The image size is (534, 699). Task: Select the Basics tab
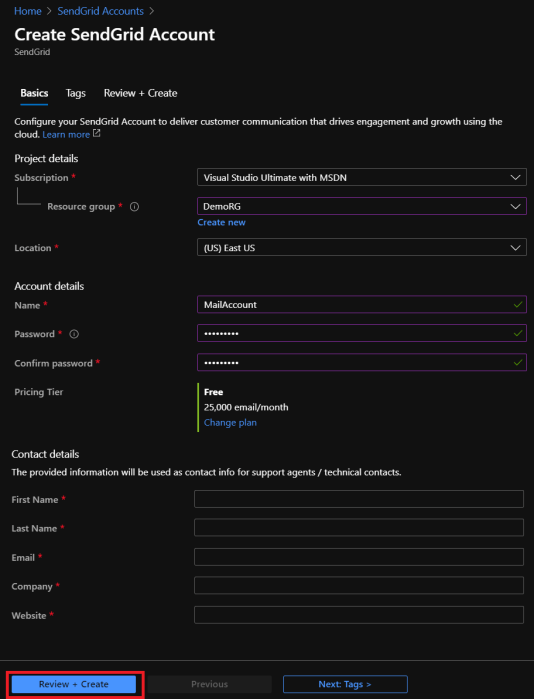(x=34, y=93)
